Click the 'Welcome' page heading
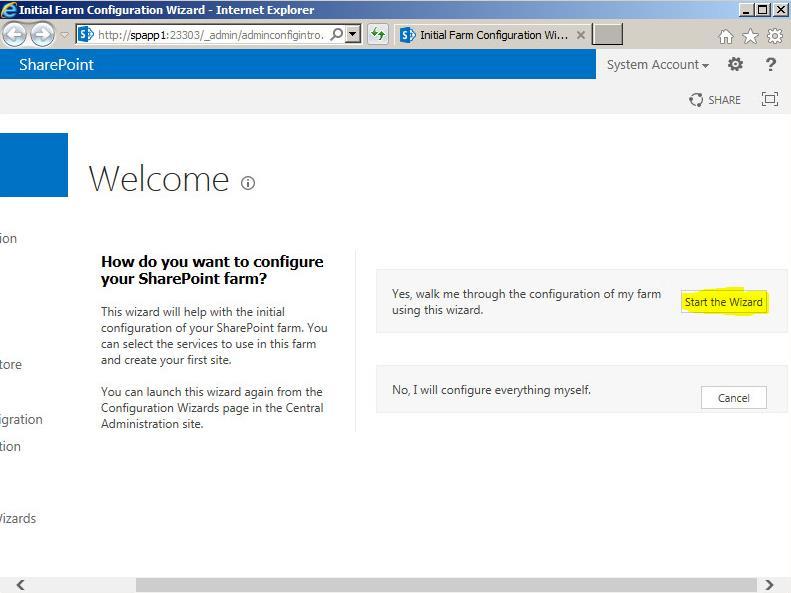The height and width of the screenshot is (593, 791). [x=159, y=179]
